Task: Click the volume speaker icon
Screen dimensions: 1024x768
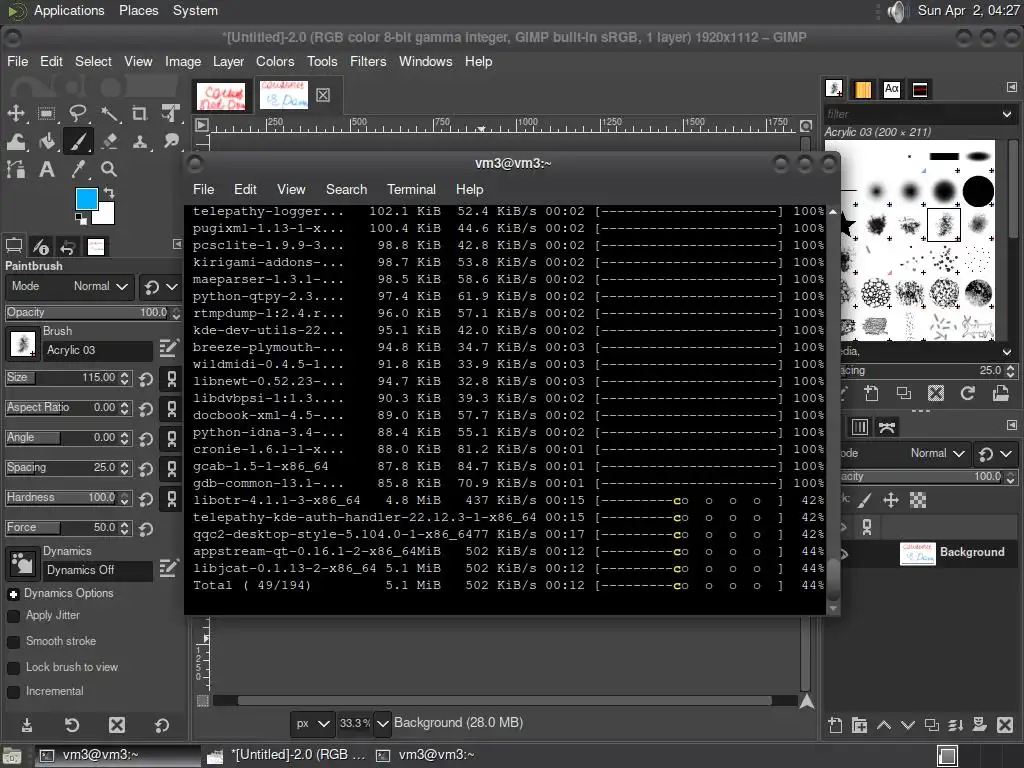Action: [x=898, y=11]
